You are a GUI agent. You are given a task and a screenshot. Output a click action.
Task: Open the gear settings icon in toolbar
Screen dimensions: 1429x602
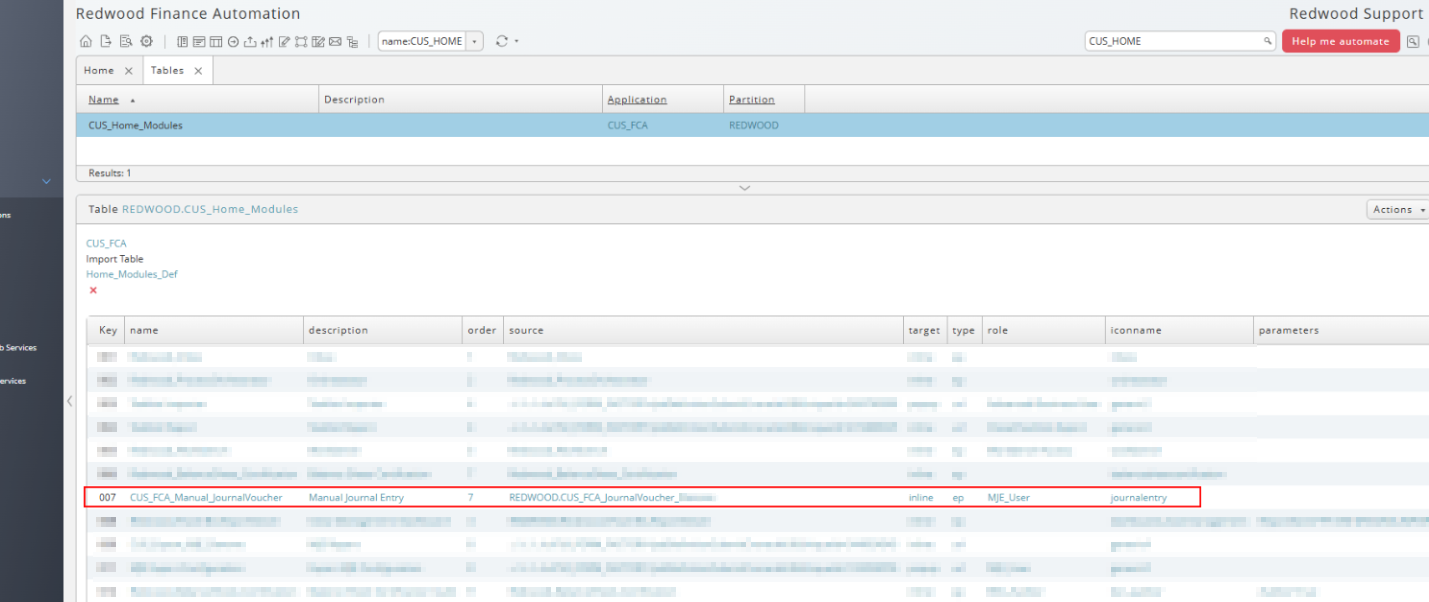[146, 41]
